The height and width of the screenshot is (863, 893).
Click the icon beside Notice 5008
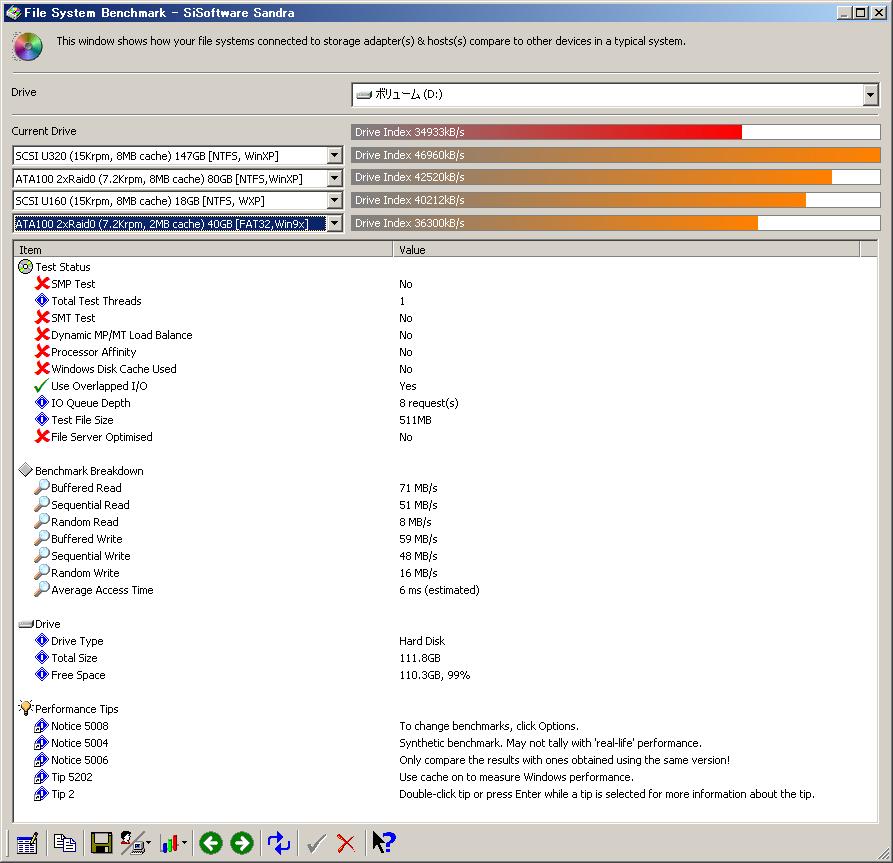[42, 726]
